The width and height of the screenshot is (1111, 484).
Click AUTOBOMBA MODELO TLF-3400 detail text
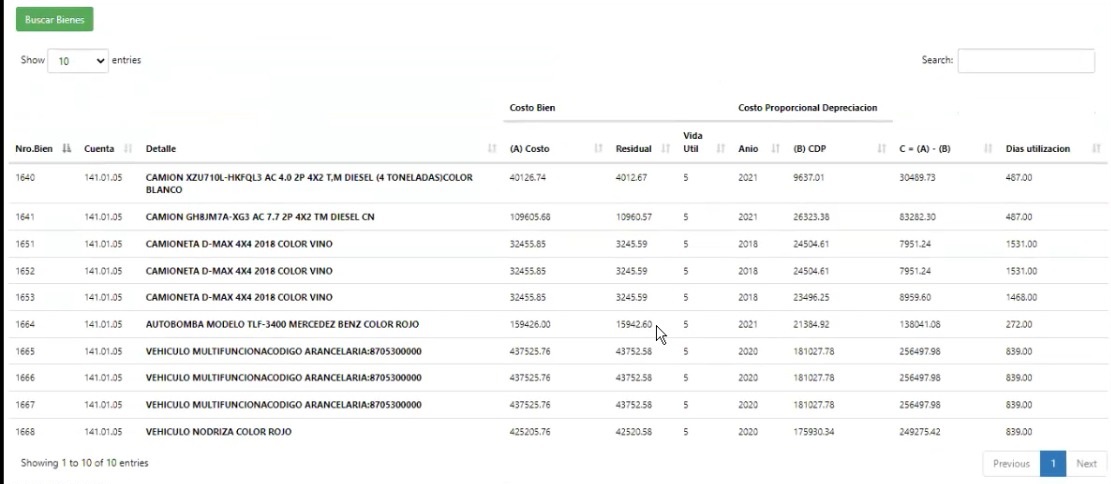[282, 324]
